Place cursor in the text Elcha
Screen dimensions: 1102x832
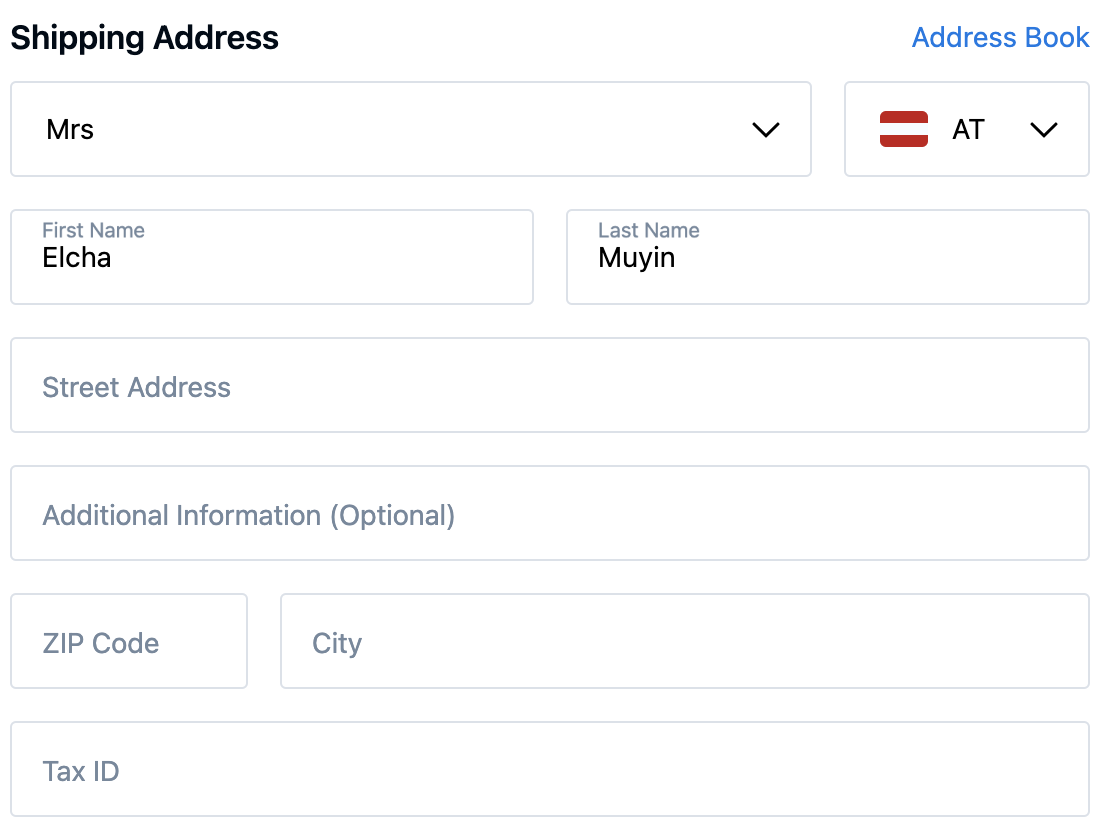click(x=76, y=259)
